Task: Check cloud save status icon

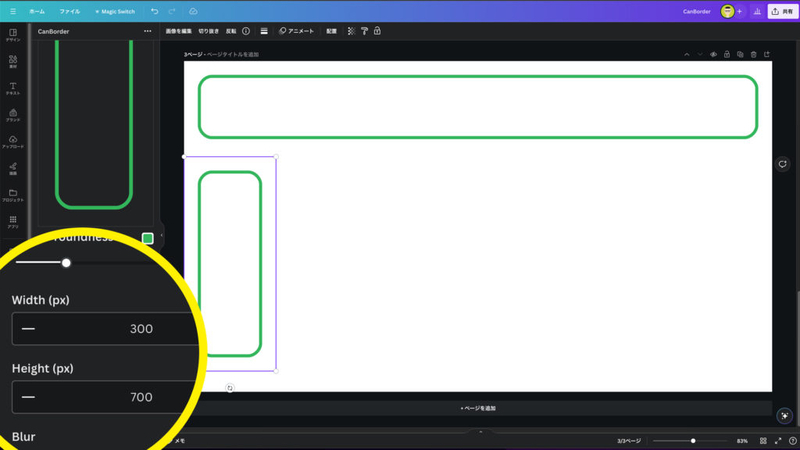Action: pos(193,11)
